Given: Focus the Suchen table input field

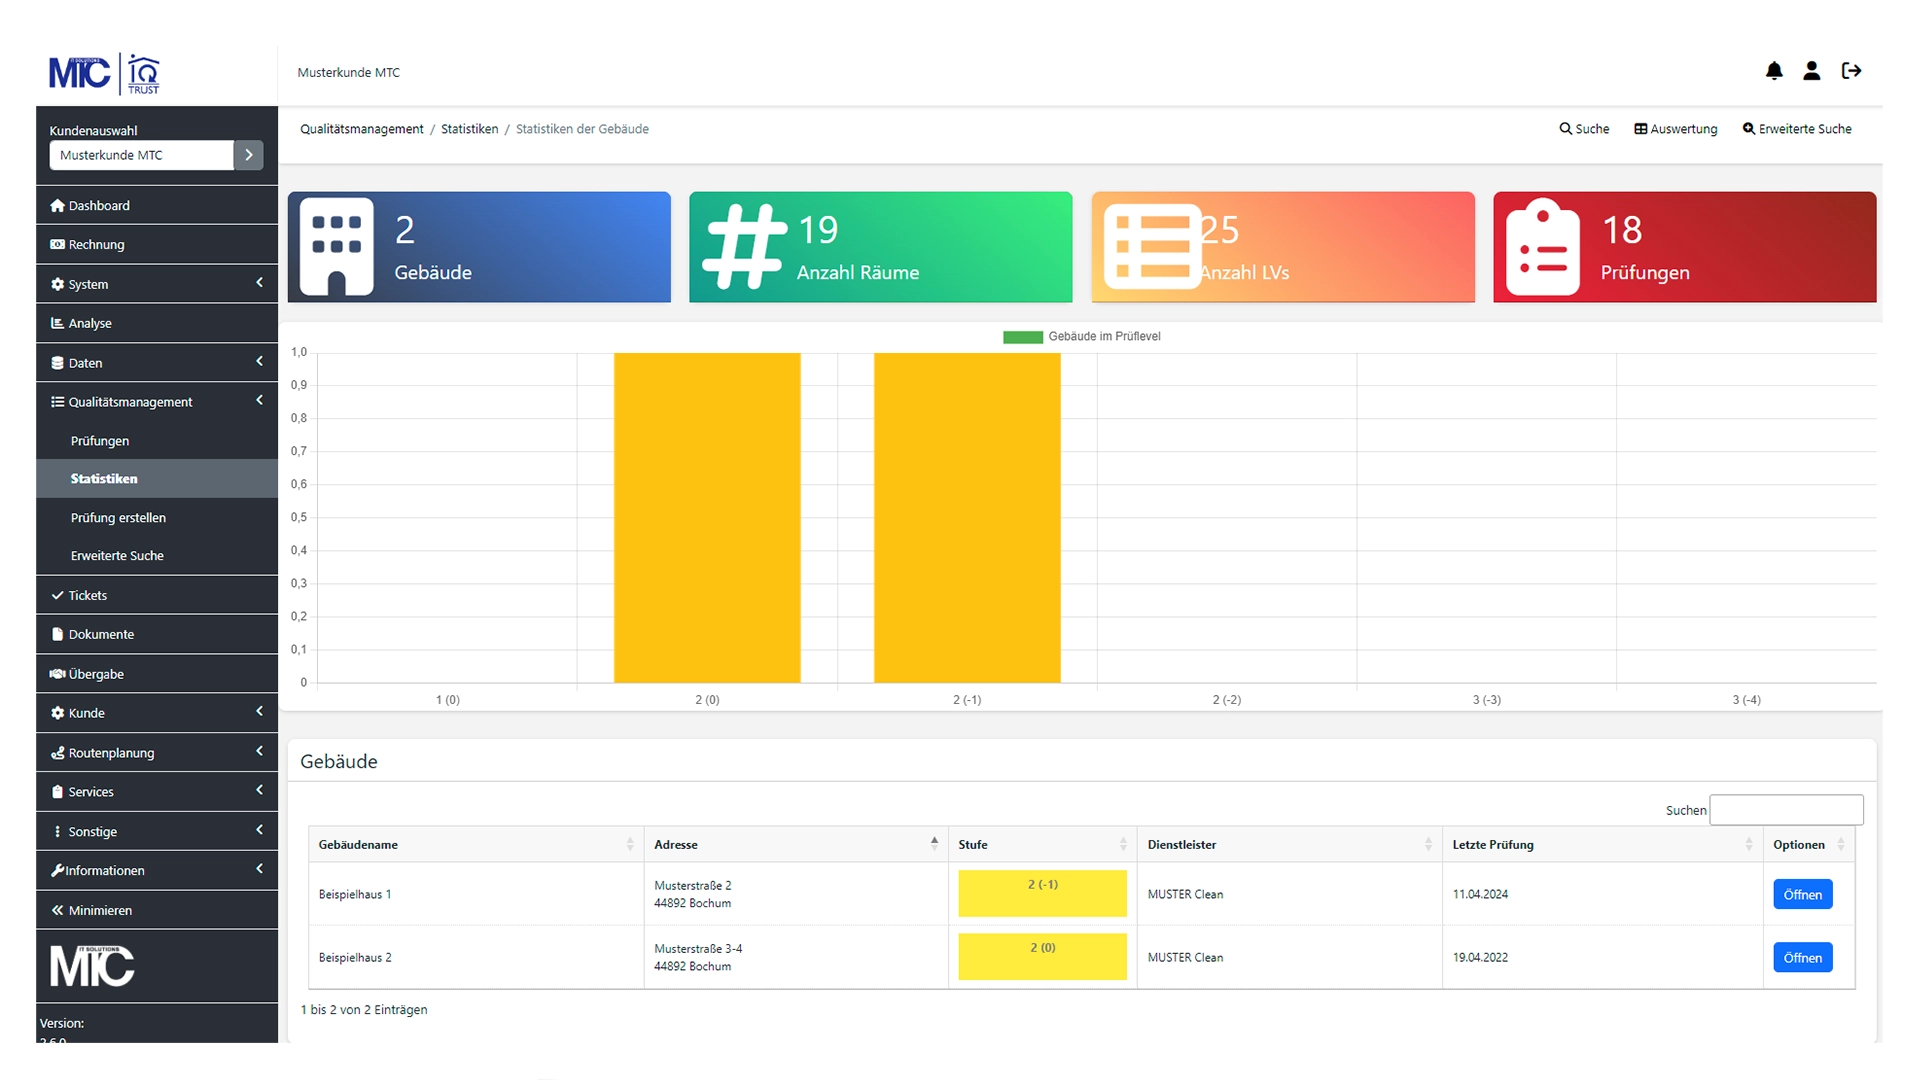Looking at the screenshot, I should click(x=1786, y=810).
